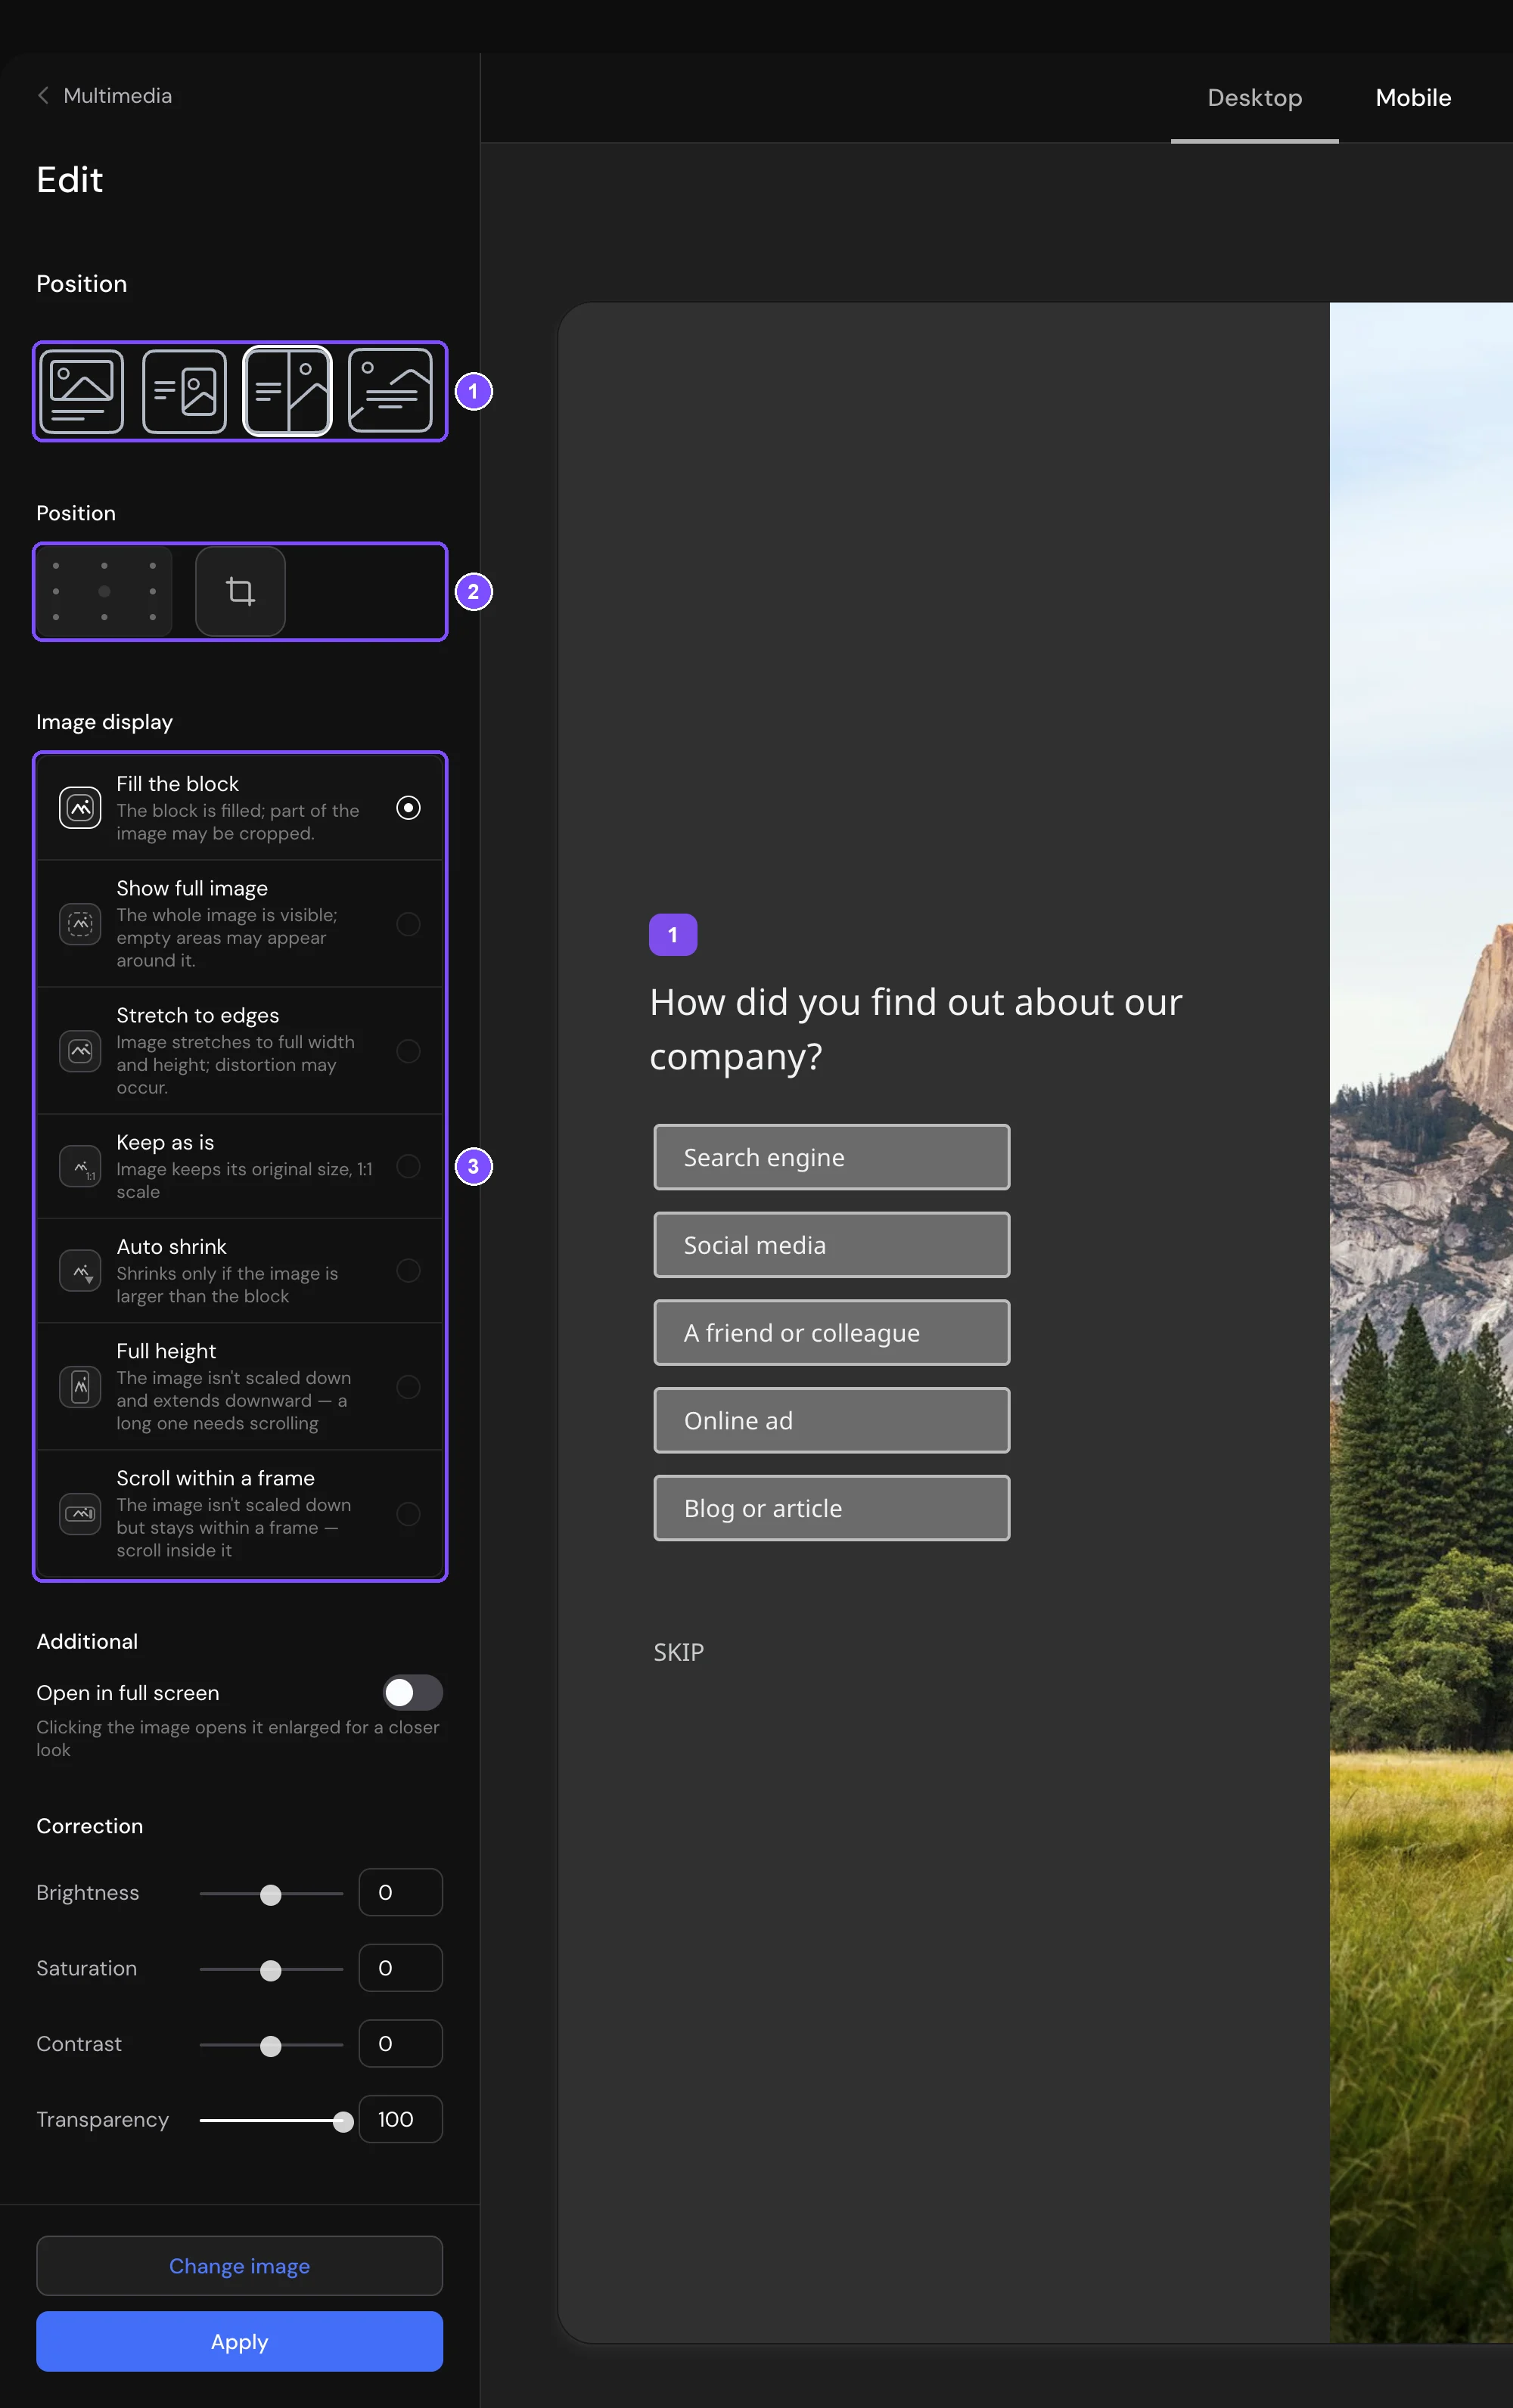Click the Scroll within a frame icon
Screen dimensions: 1513x2408
(80, 1513)
